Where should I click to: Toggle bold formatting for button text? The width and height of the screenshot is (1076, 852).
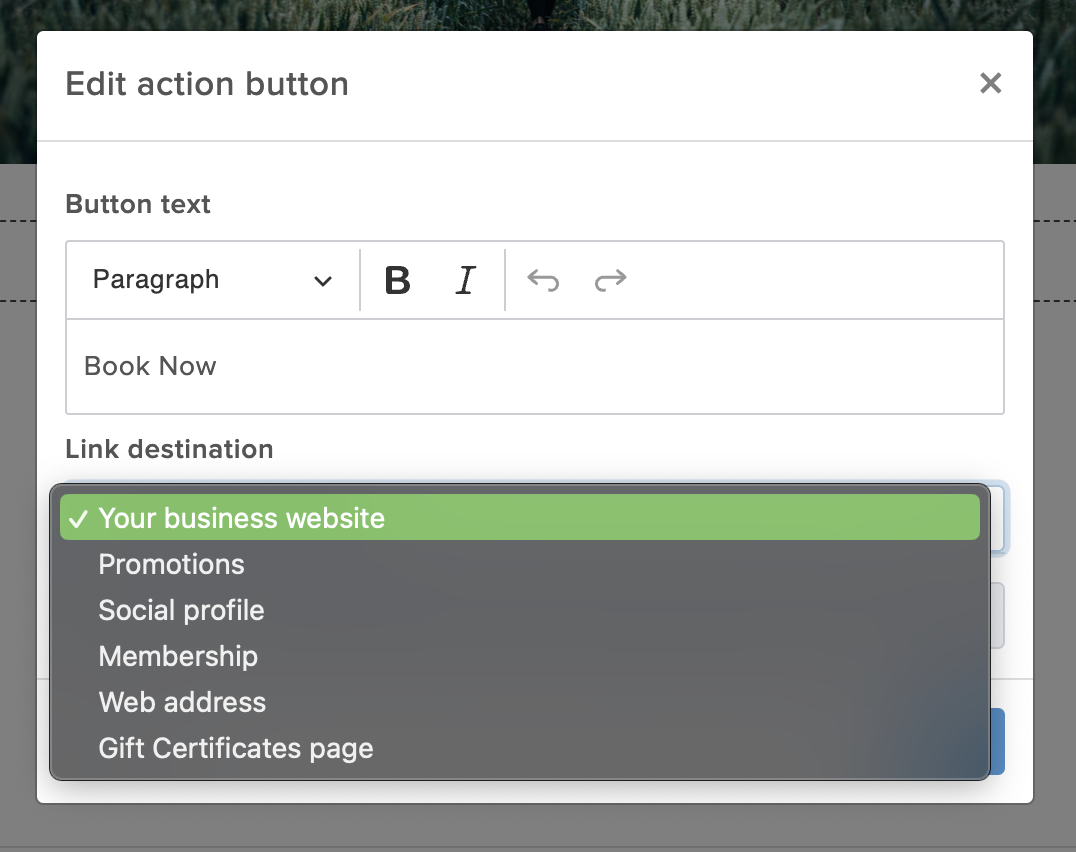point(397,280)
